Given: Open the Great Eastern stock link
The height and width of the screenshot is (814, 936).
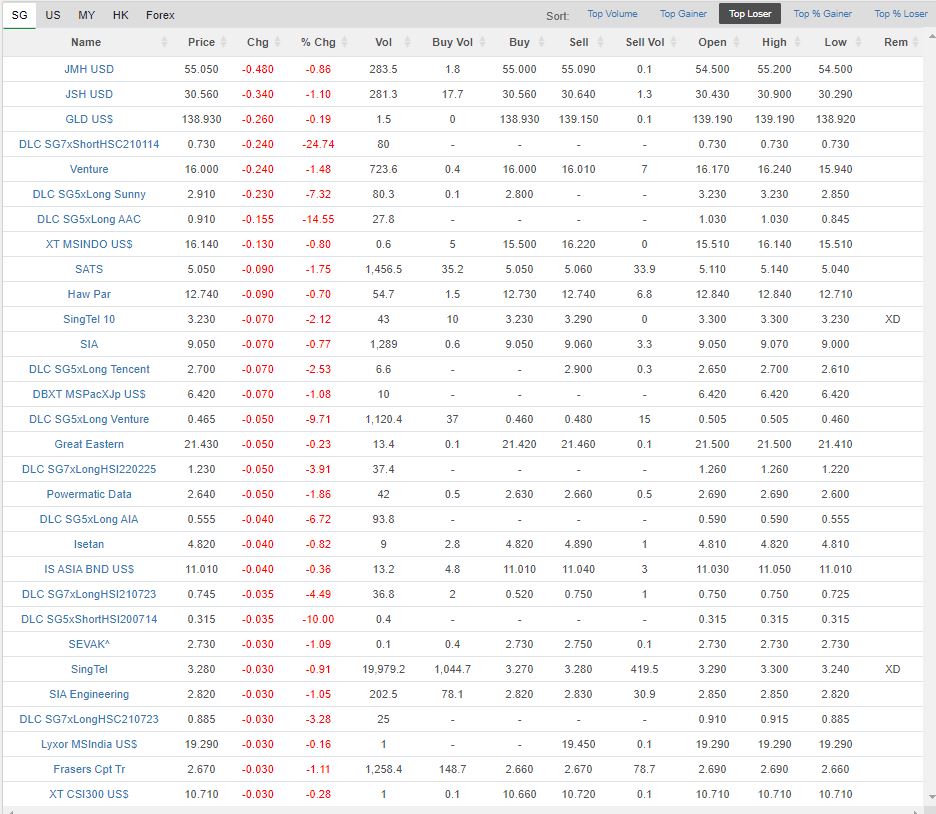Looking at the screenshot, I should (x=89, y=445).
